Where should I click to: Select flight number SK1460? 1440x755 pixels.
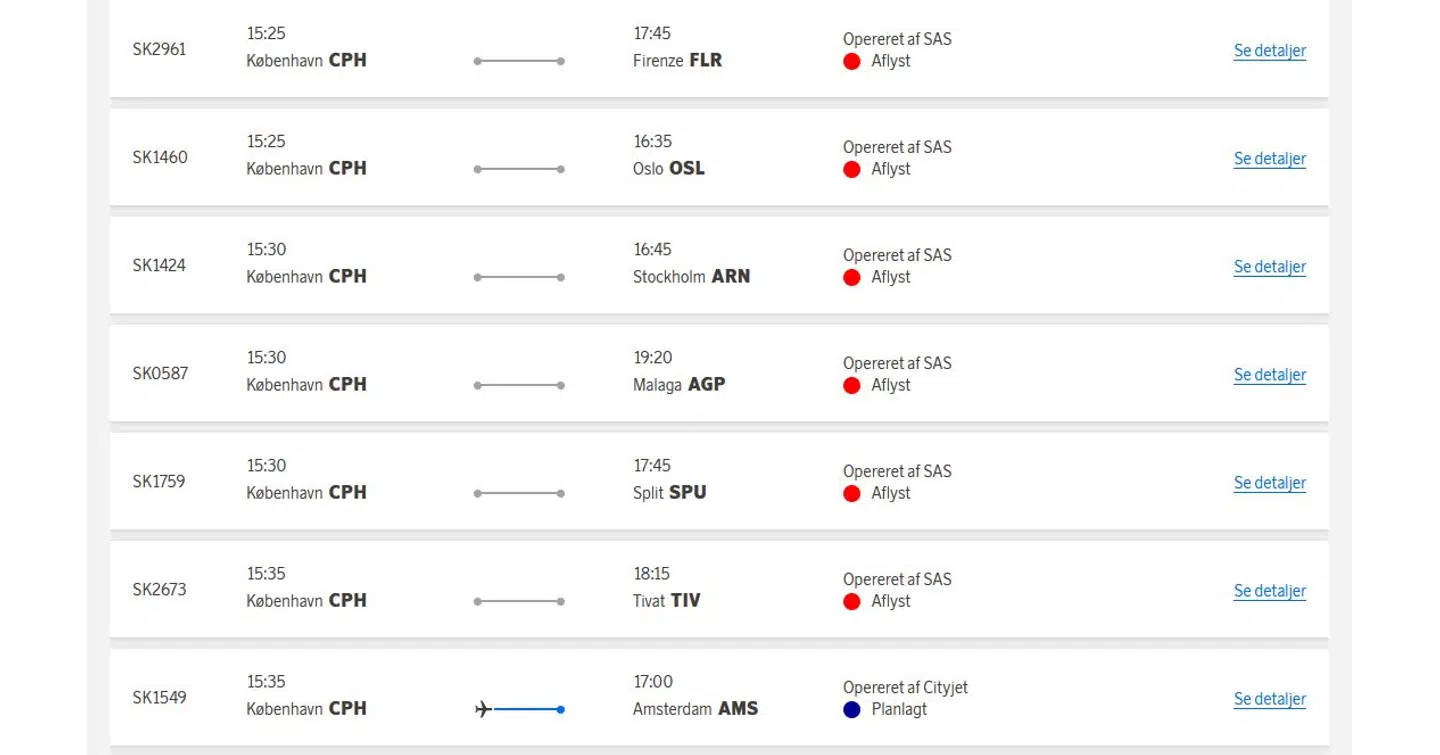[160, 157]
